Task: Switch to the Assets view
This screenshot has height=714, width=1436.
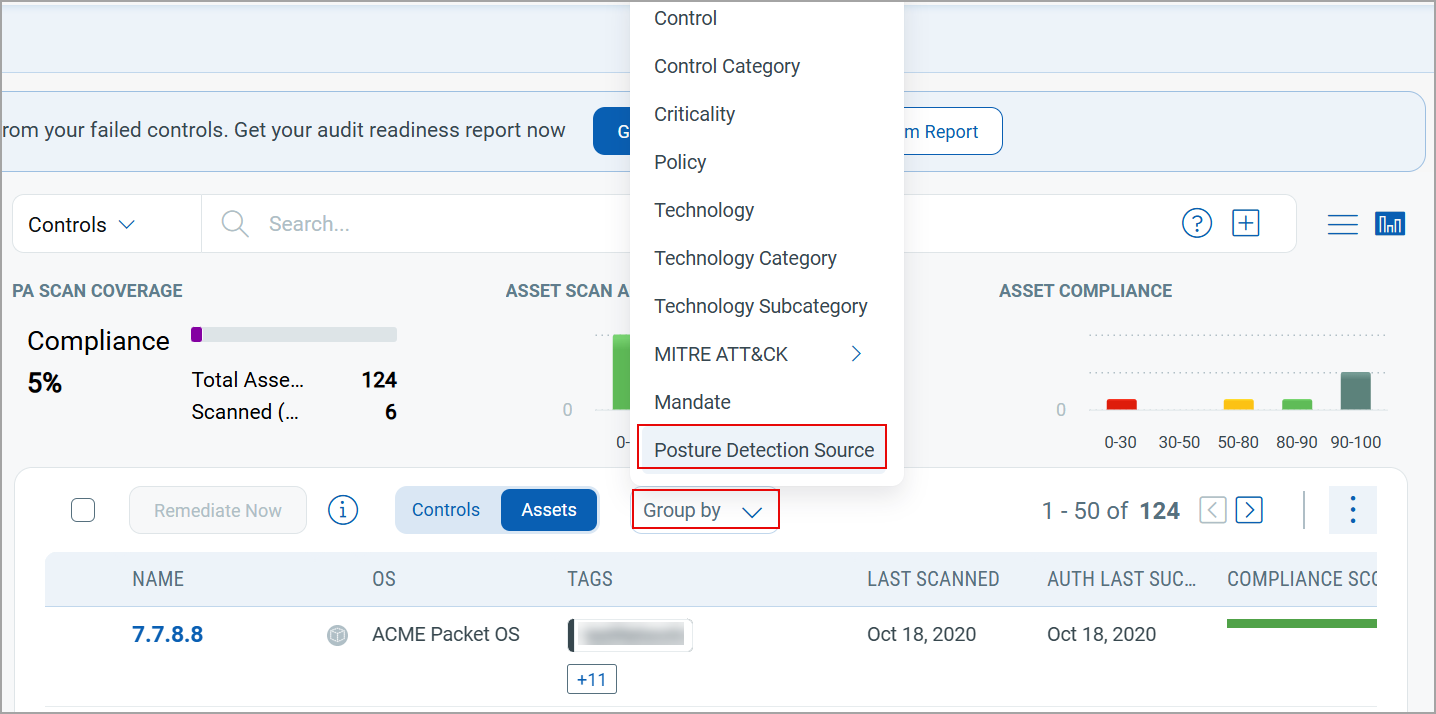Action: point(548,509)
